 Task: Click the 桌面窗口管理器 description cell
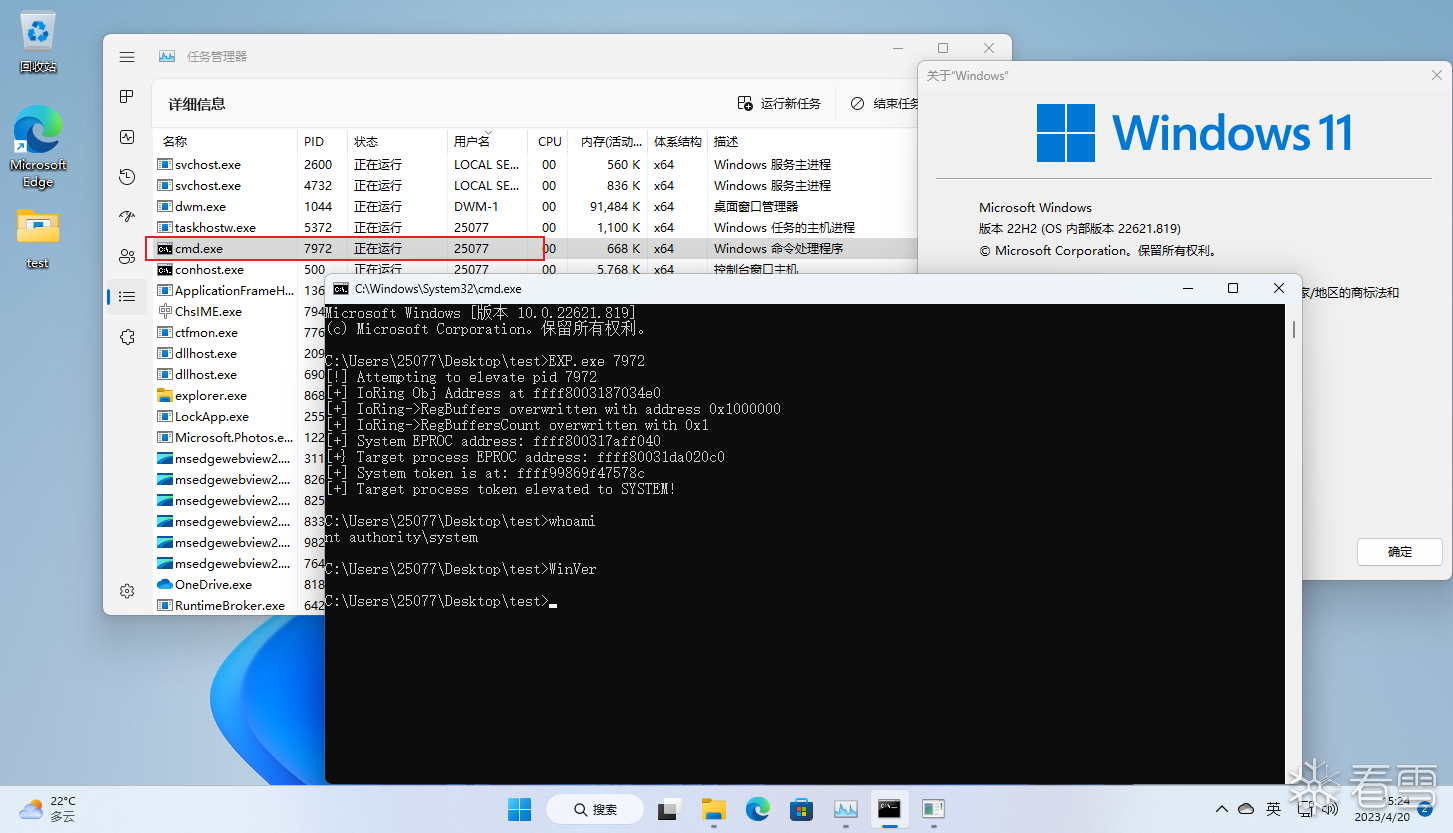756,206
